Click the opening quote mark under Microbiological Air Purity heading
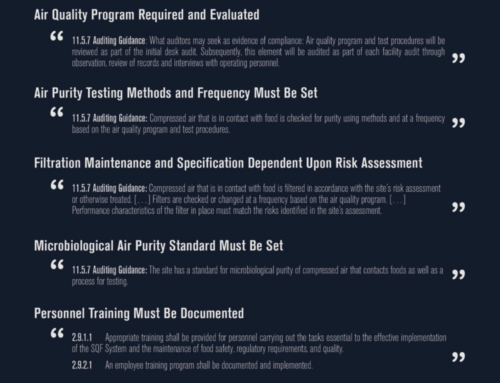Image resolution: width=500 pixels, height=383 pixels. pyautogui.click(x=57, y=265)
